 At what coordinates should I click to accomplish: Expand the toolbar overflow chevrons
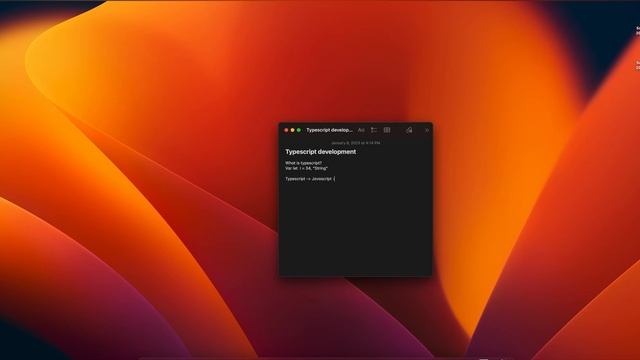[x=427, y=130]
